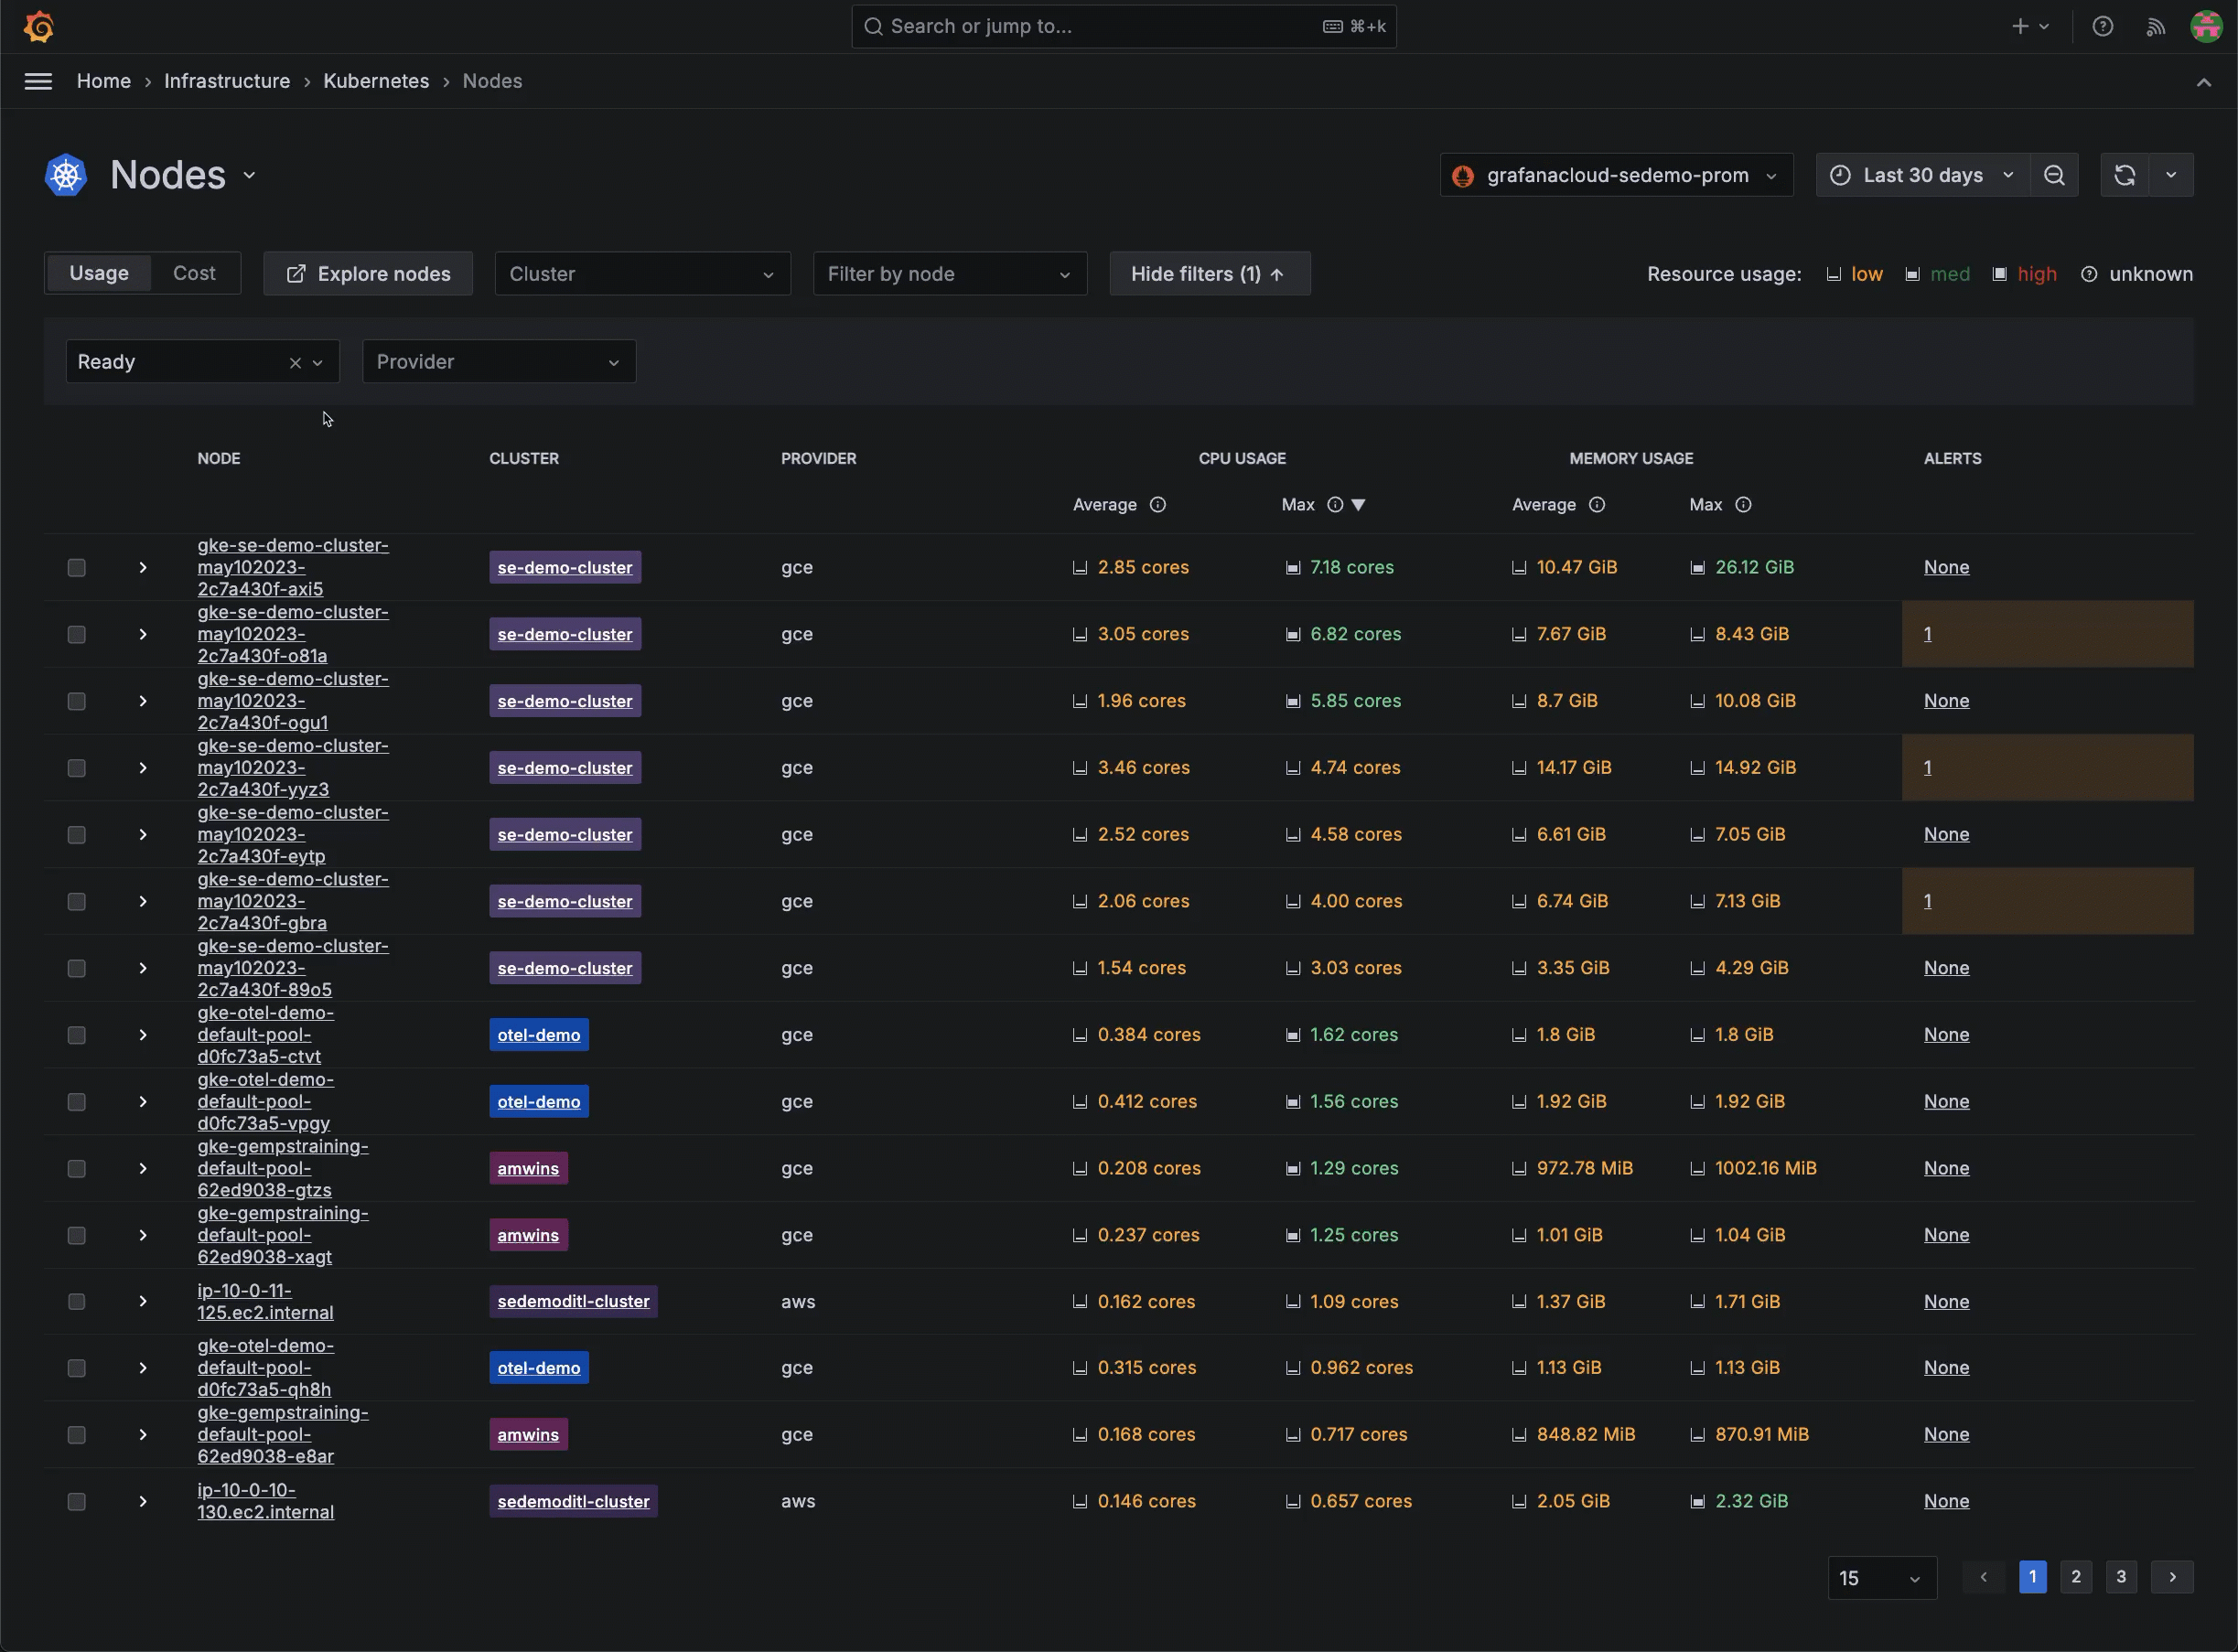Image resolution: width=2238 pixels, height=1652 pixels.
Task: Select the checkbox for ip-10-0-11-125.ec2.internal
Action: point(76,1301)
